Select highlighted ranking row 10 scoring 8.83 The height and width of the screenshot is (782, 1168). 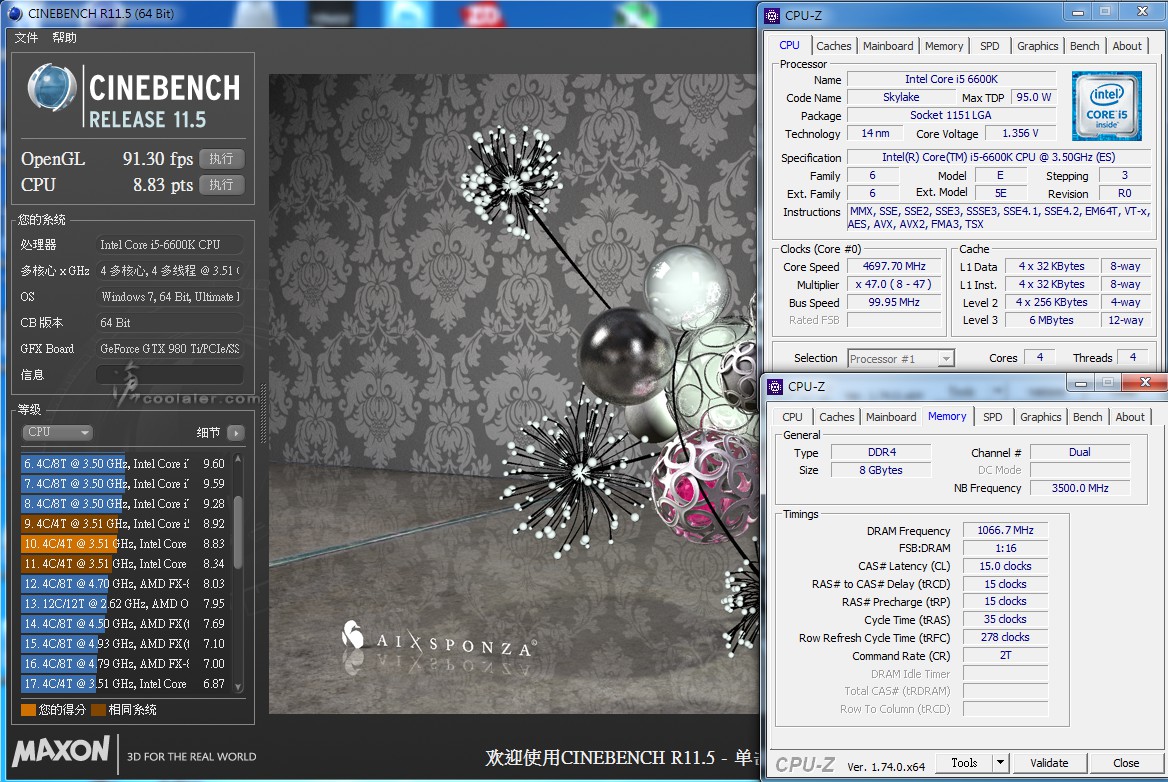pyautogui.click(x=124, y=544)
